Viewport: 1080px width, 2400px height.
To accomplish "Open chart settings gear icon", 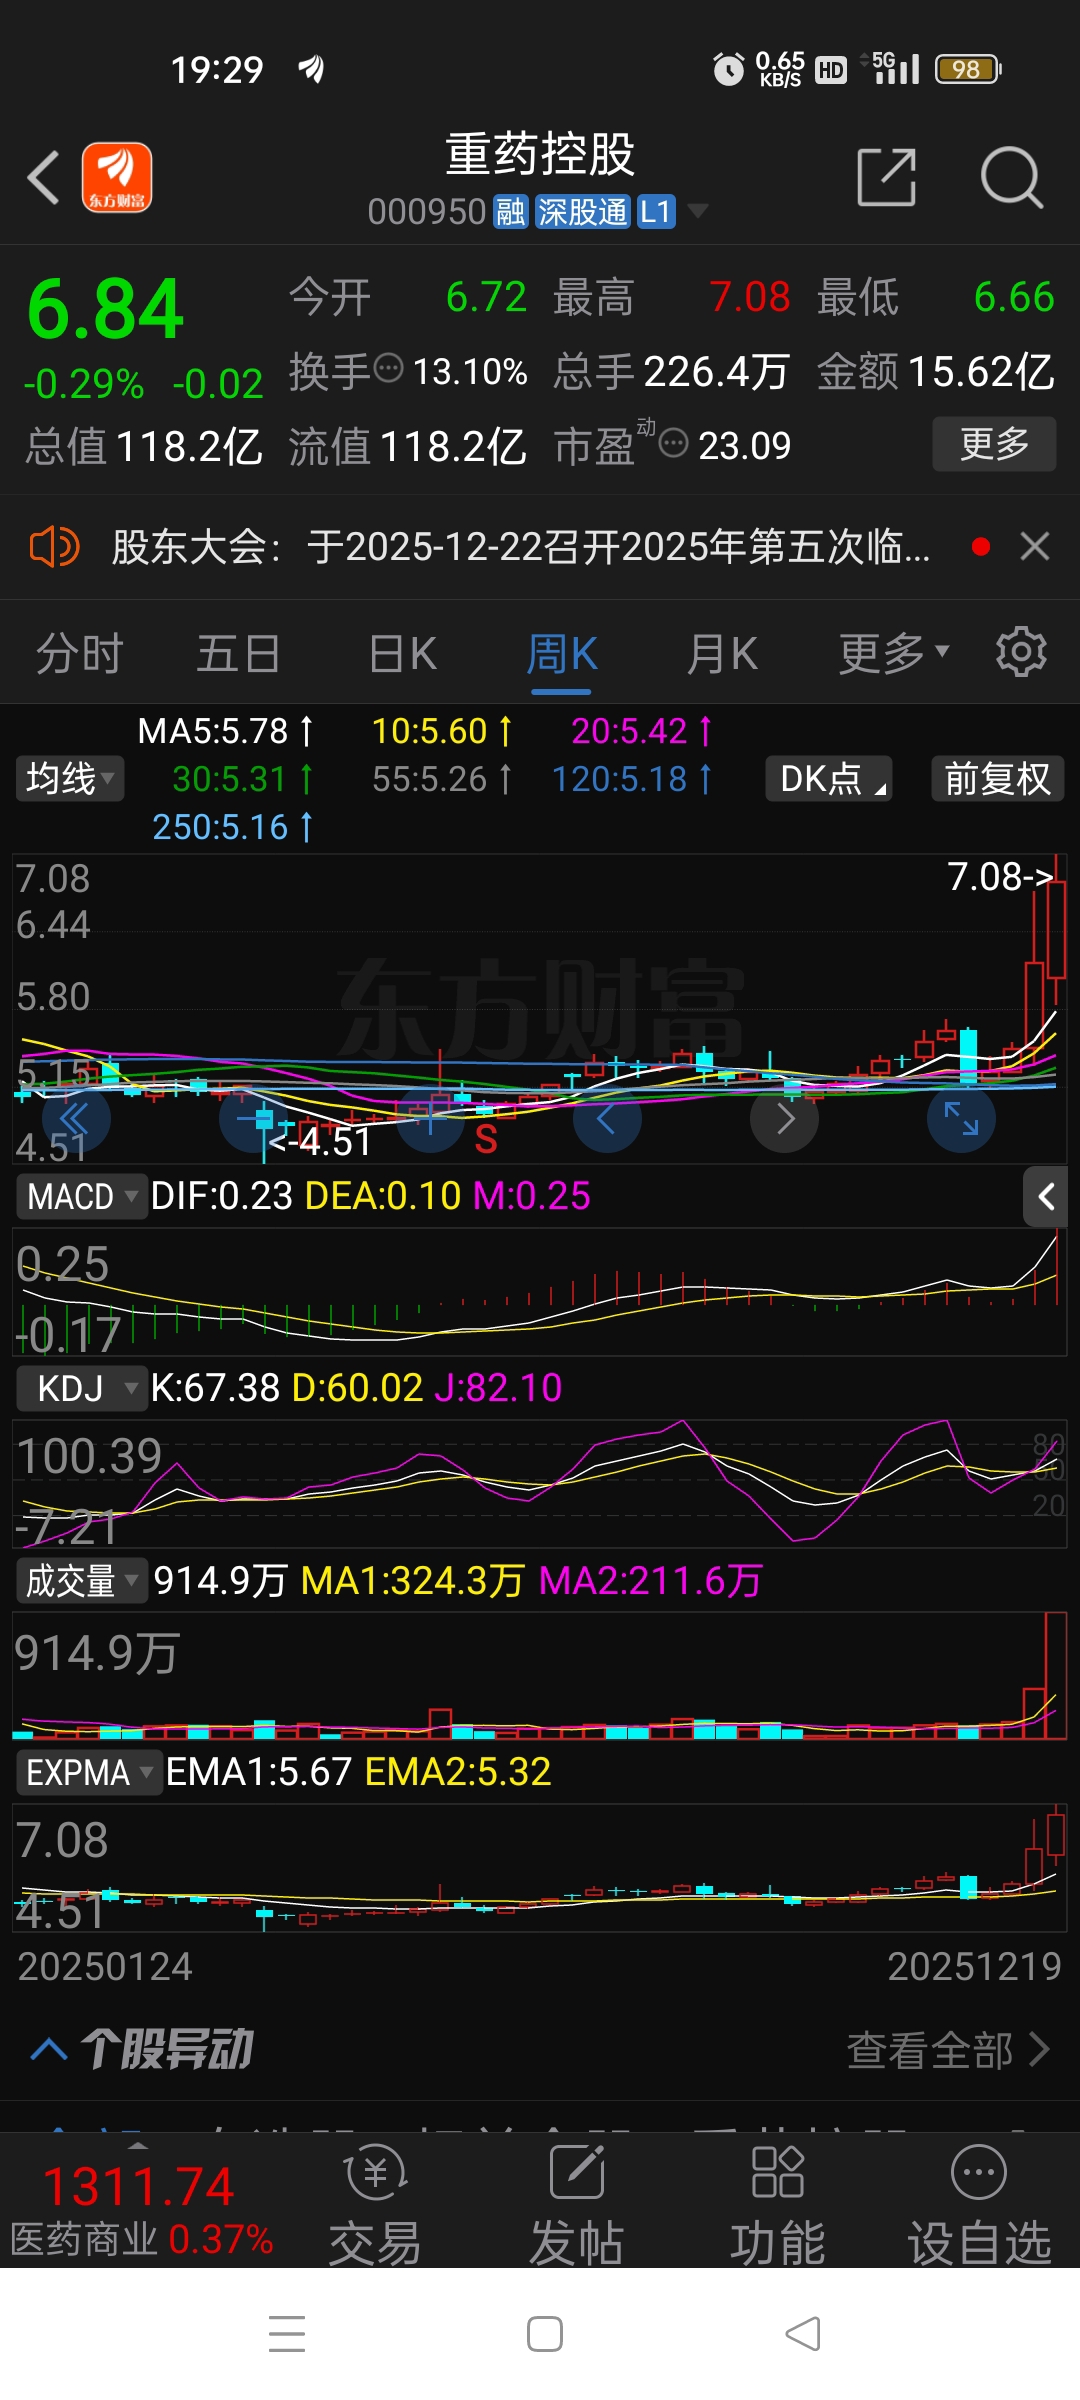I will pos(1021,653).
